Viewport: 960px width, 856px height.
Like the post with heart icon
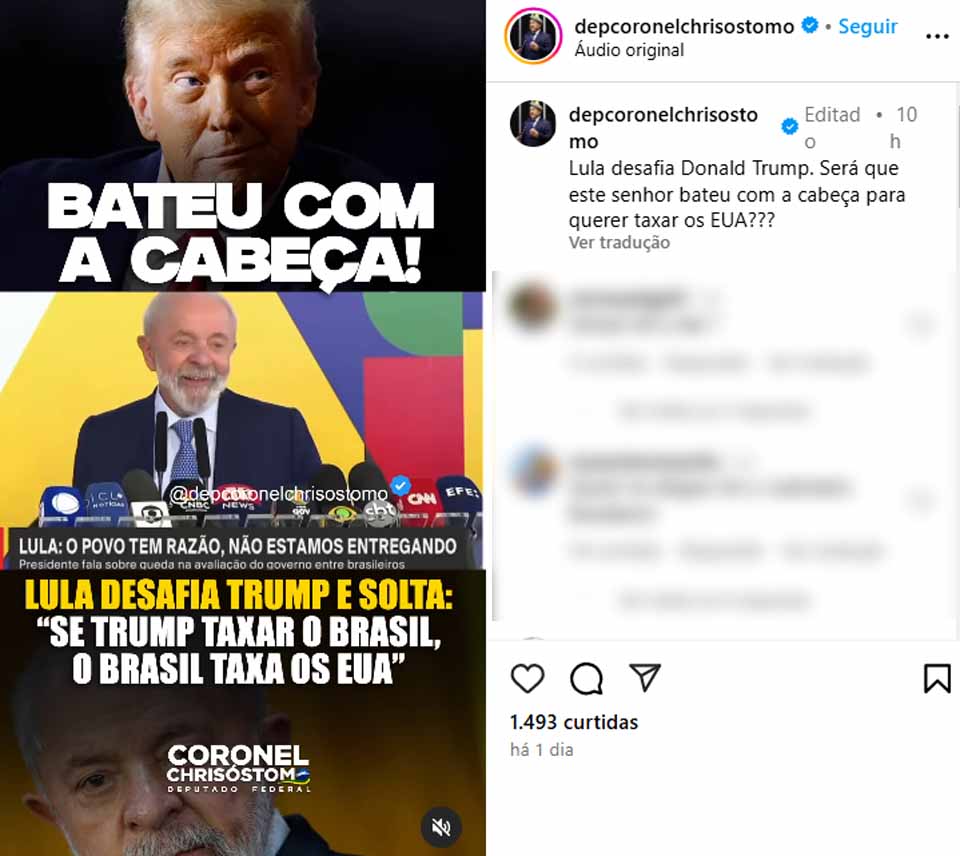(x=527, y=678)
